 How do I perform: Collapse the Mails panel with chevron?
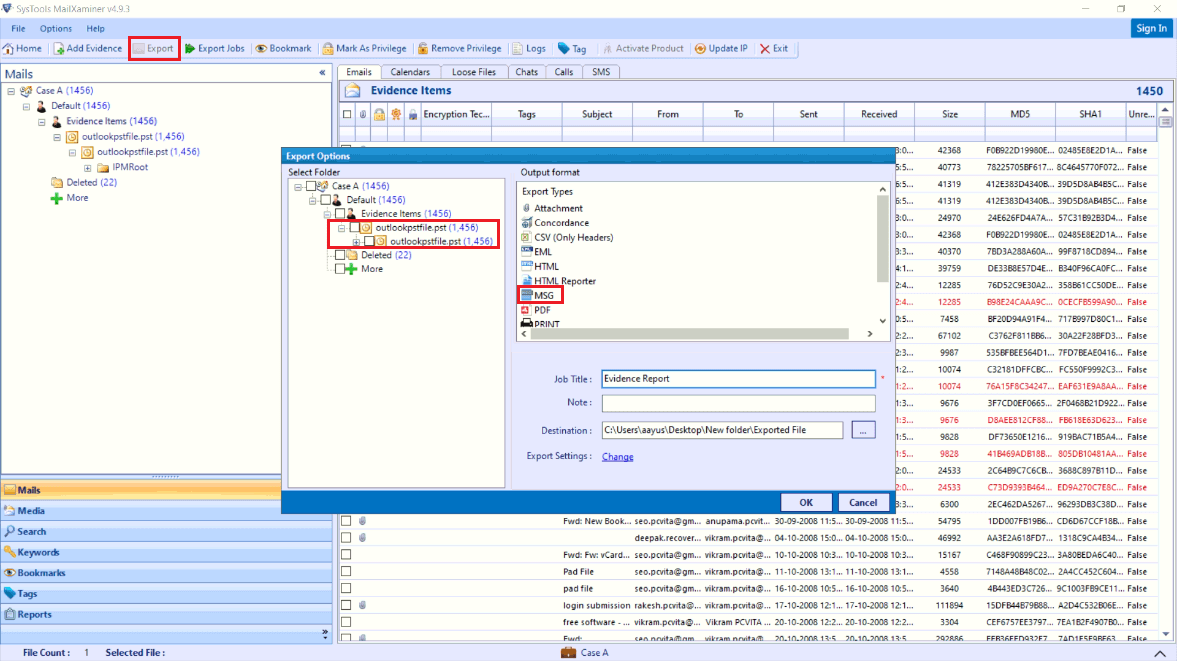(x=322, y=73)
